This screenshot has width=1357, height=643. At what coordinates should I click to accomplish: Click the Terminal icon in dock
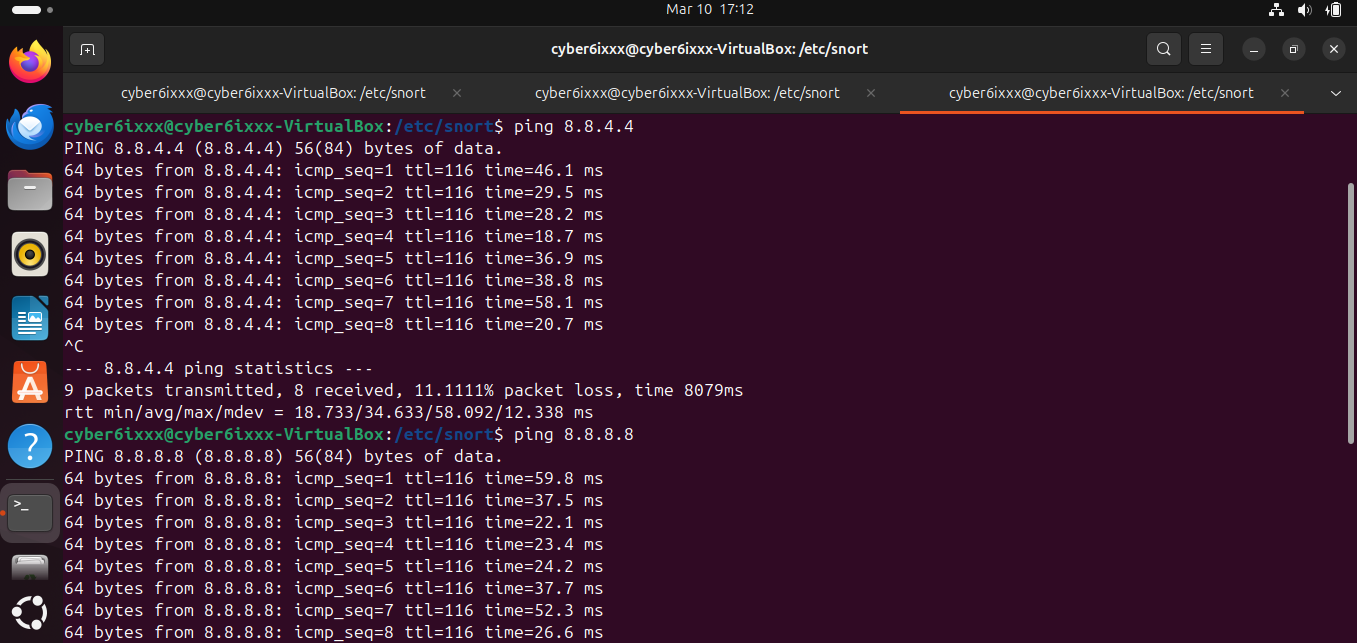click(30, 513)
